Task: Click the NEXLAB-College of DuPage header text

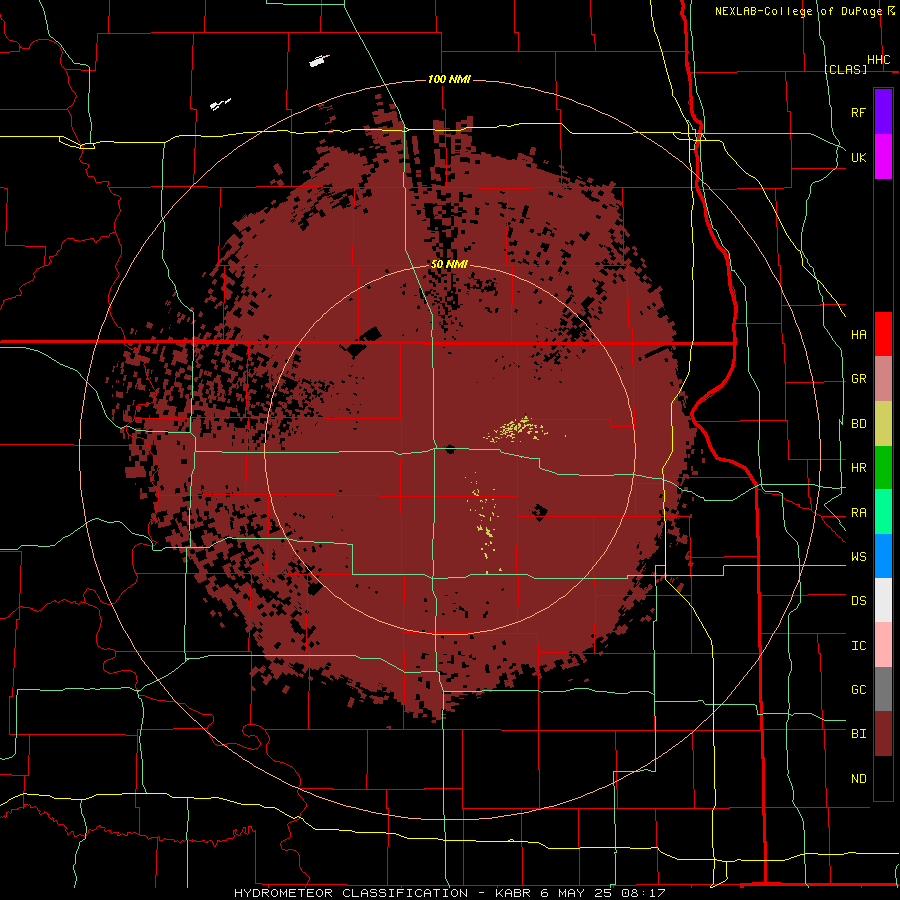Action: 798,11
